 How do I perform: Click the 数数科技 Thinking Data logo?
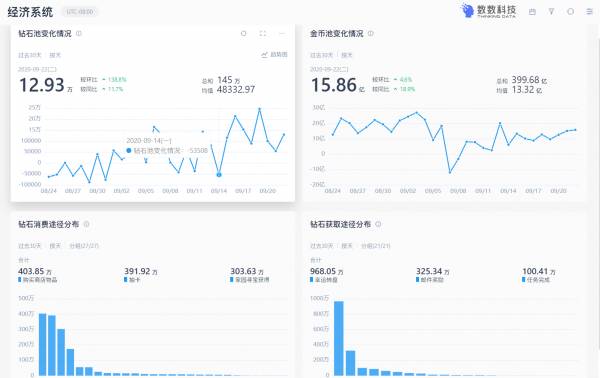pos(489,11)
